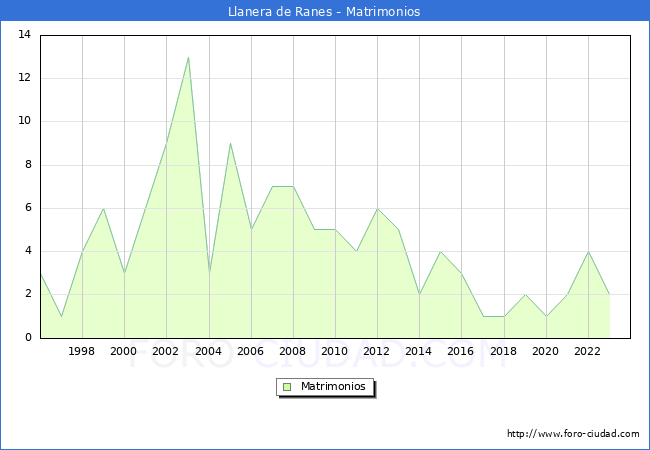Screen dimensions: 650x450
Task: Select the 1998 x-axis year label
Action: 82,352
